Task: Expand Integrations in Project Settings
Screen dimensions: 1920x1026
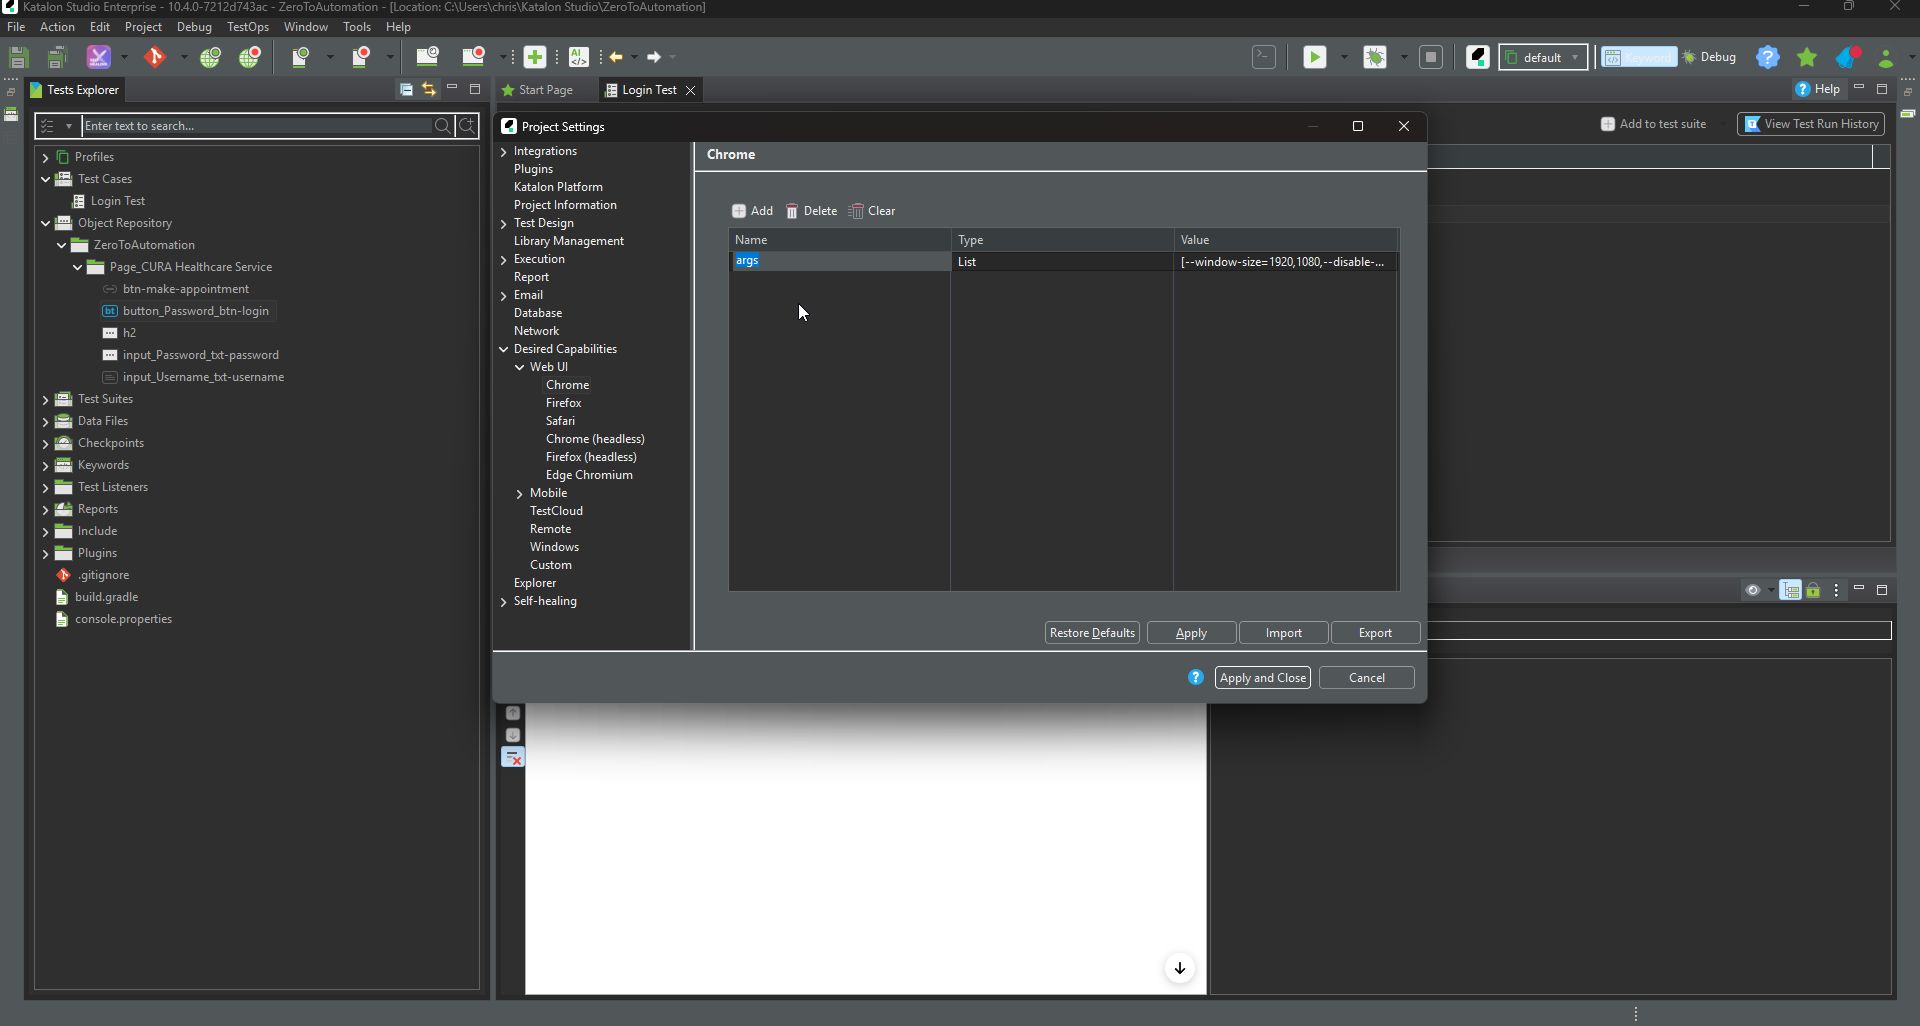Action: click(x=504, y=152)
